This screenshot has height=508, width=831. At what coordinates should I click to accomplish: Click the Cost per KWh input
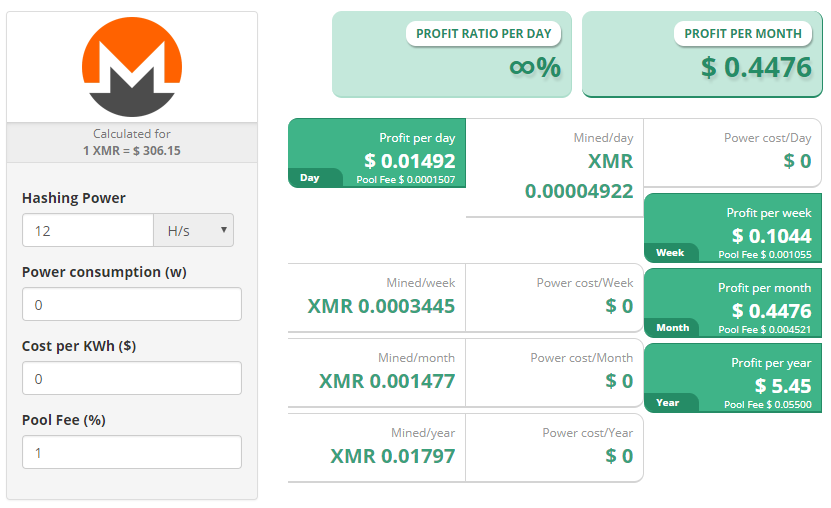pyautogui.click(x=132, y=378)
